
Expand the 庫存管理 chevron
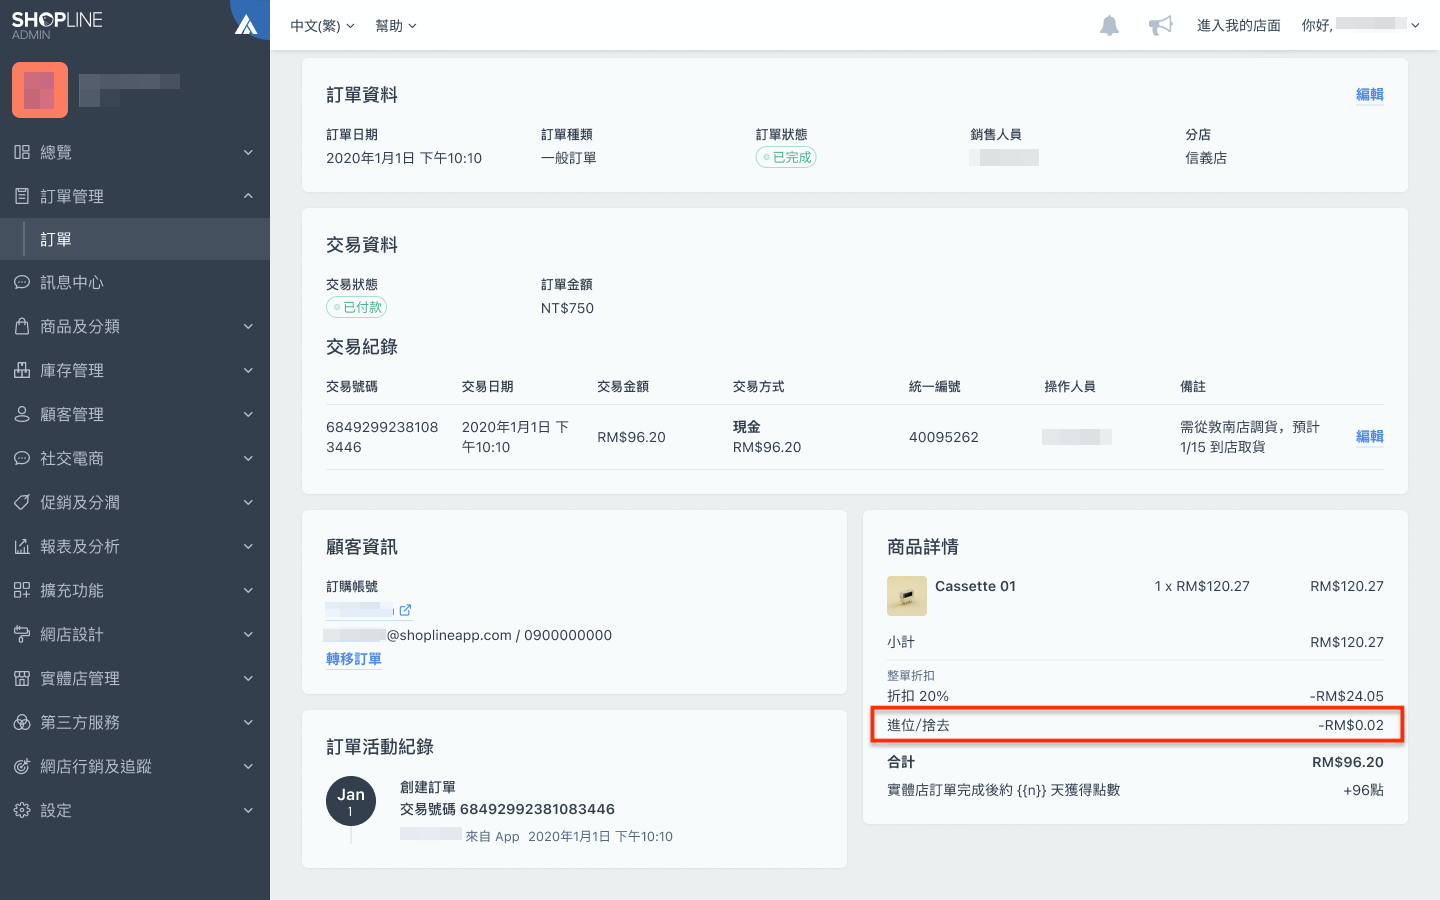248,370
